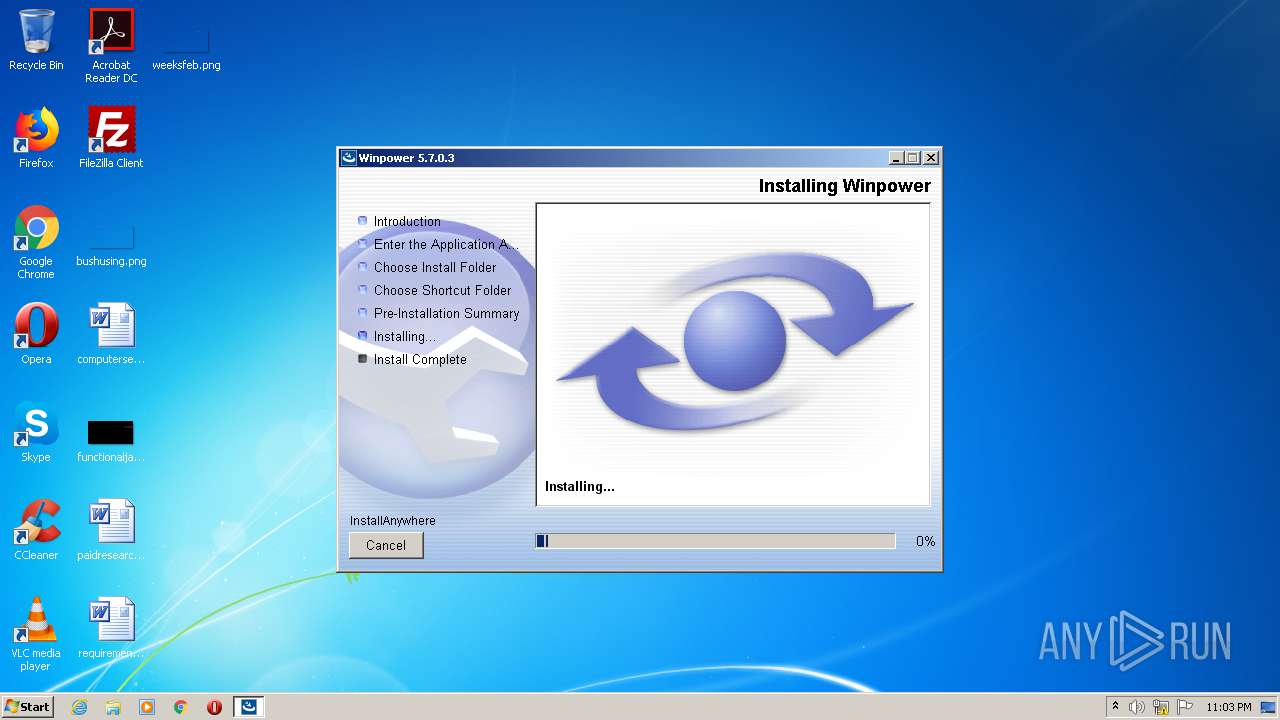Switch to Winpower installer taskbar button
1280x720 pixels.
pyautogui.click(x=249, y=706)
